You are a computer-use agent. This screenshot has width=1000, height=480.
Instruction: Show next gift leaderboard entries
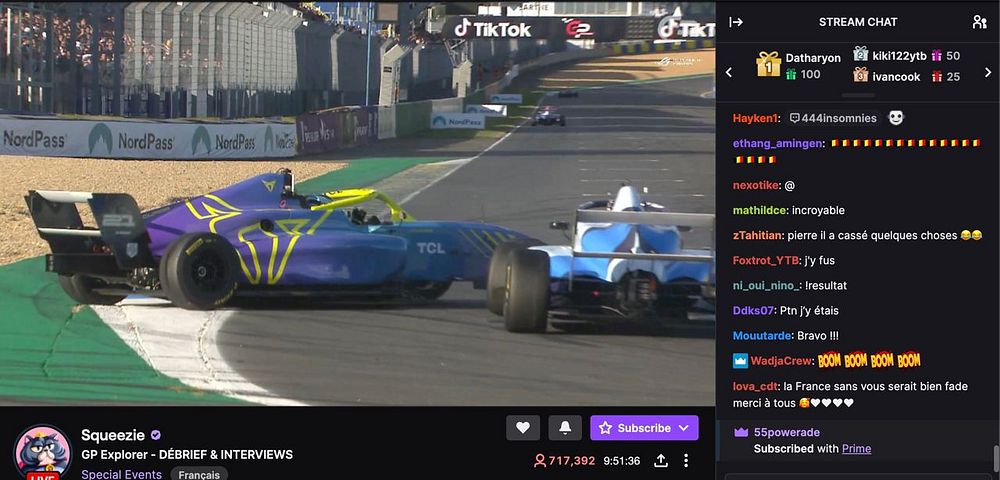pos(989,73)
